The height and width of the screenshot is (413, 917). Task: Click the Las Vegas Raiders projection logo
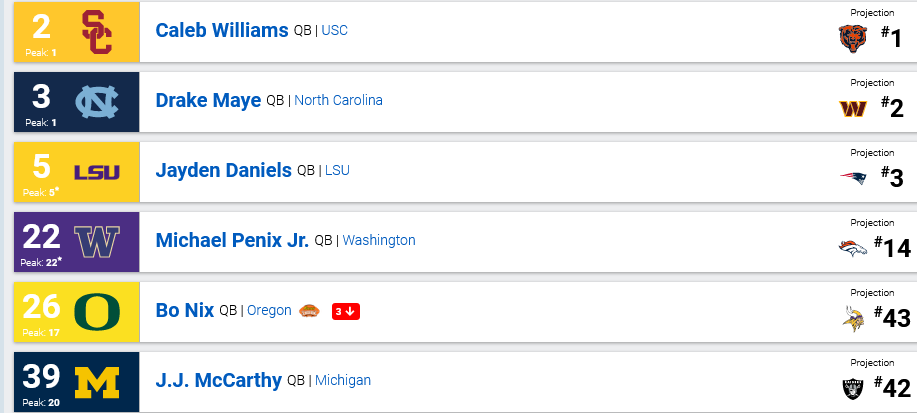point(853,387)
